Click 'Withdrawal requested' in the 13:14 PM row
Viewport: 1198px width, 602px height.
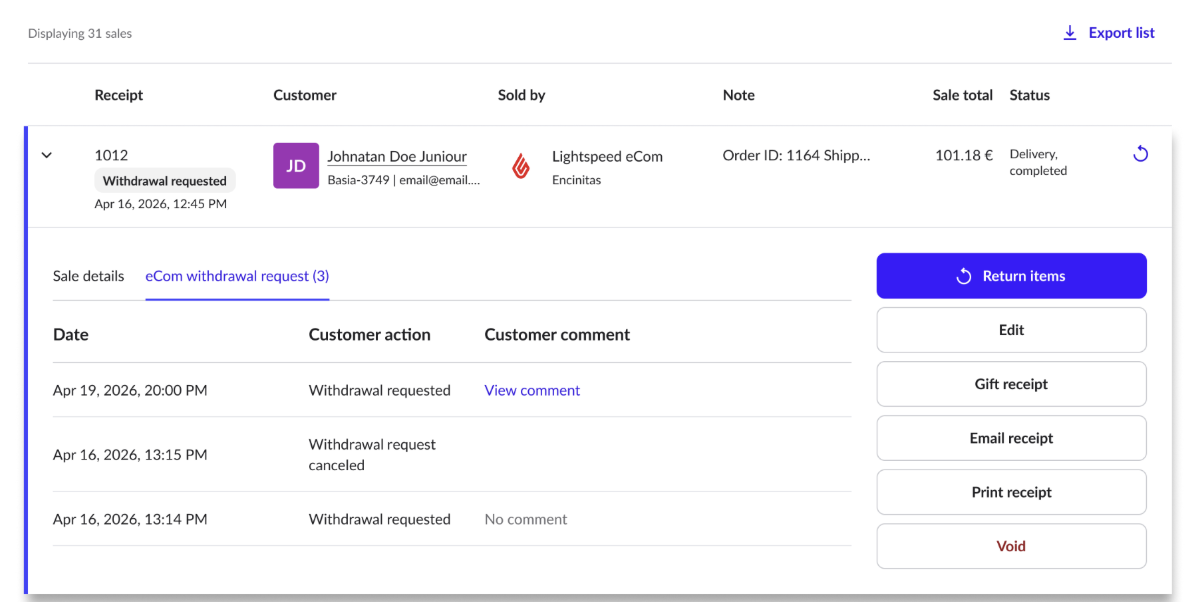click(x=380, y=519)
